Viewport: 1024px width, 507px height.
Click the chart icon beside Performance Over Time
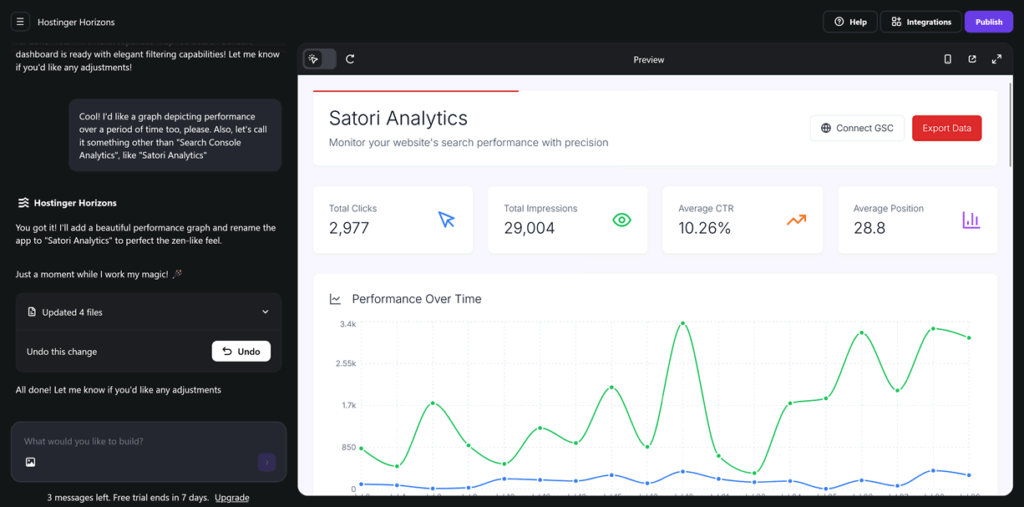pos(335,299)
